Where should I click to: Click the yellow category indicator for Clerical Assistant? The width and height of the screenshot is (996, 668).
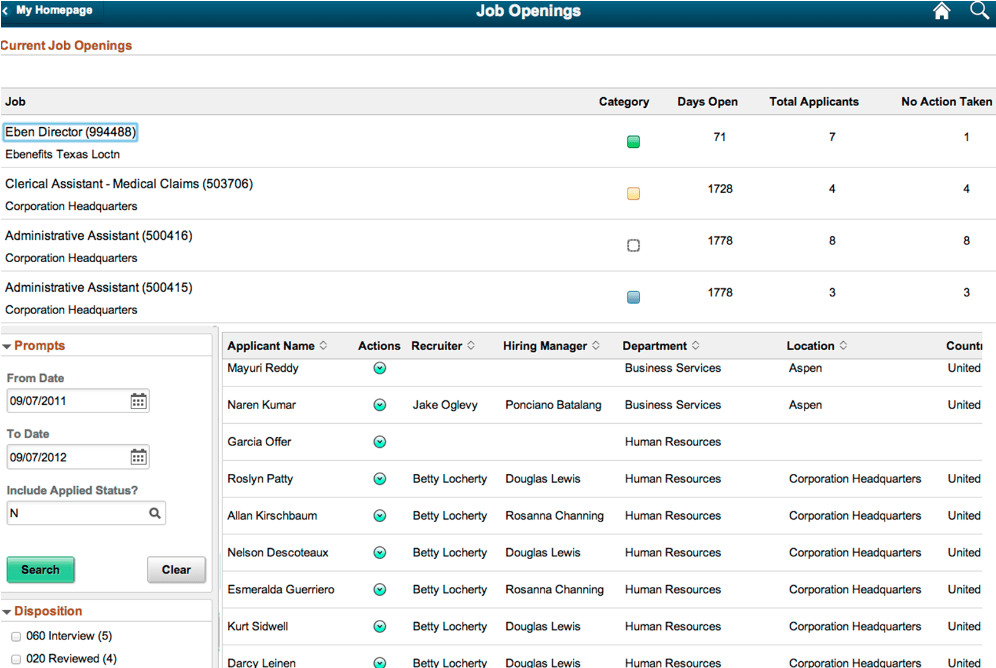[633, 193]
